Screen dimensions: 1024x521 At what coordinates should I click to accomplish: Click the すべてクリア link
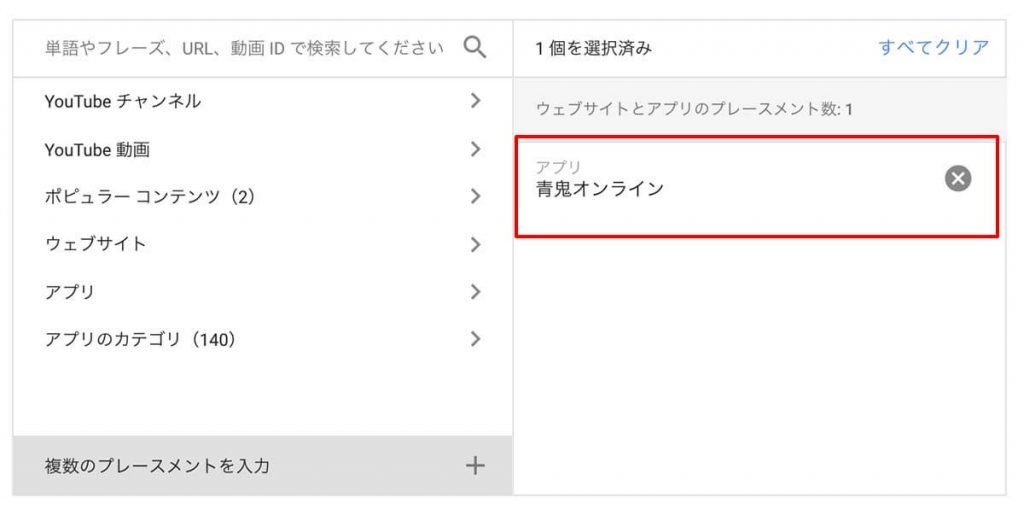click(x=933, y=48)
